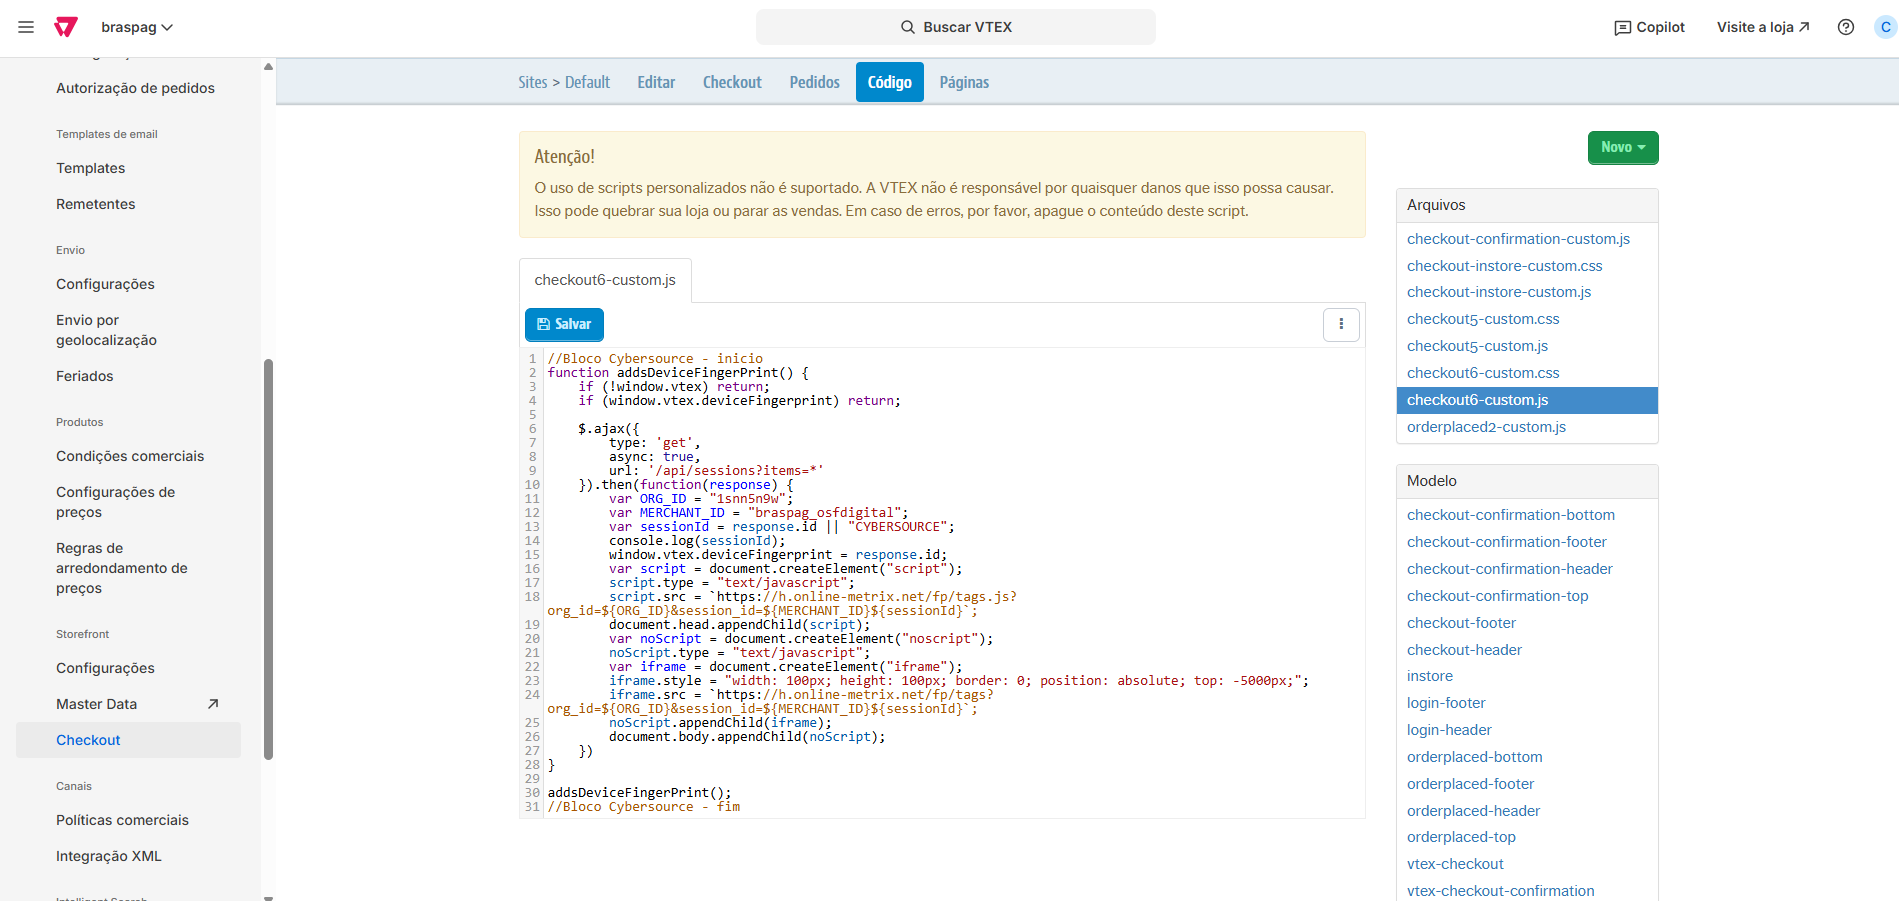Select the checkout6-custom.js editor tab

(x=605, y=280)
